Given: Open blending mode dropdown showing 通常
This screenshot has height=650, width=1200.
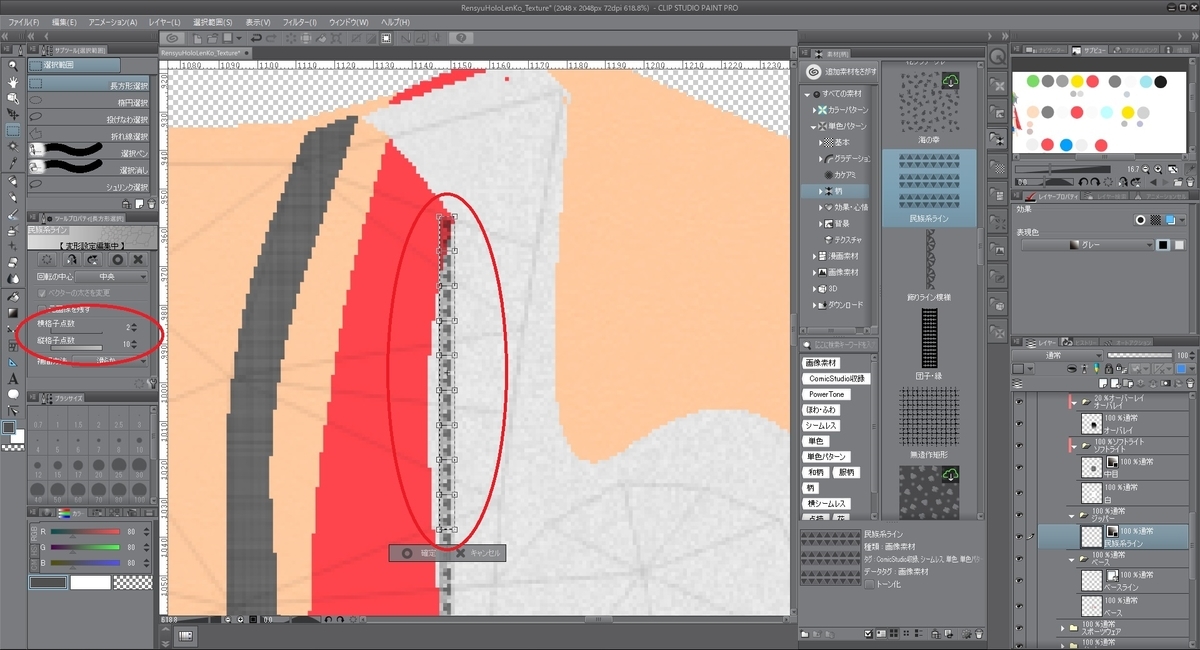Looking at the screenshot, I should pos(1056,355).
